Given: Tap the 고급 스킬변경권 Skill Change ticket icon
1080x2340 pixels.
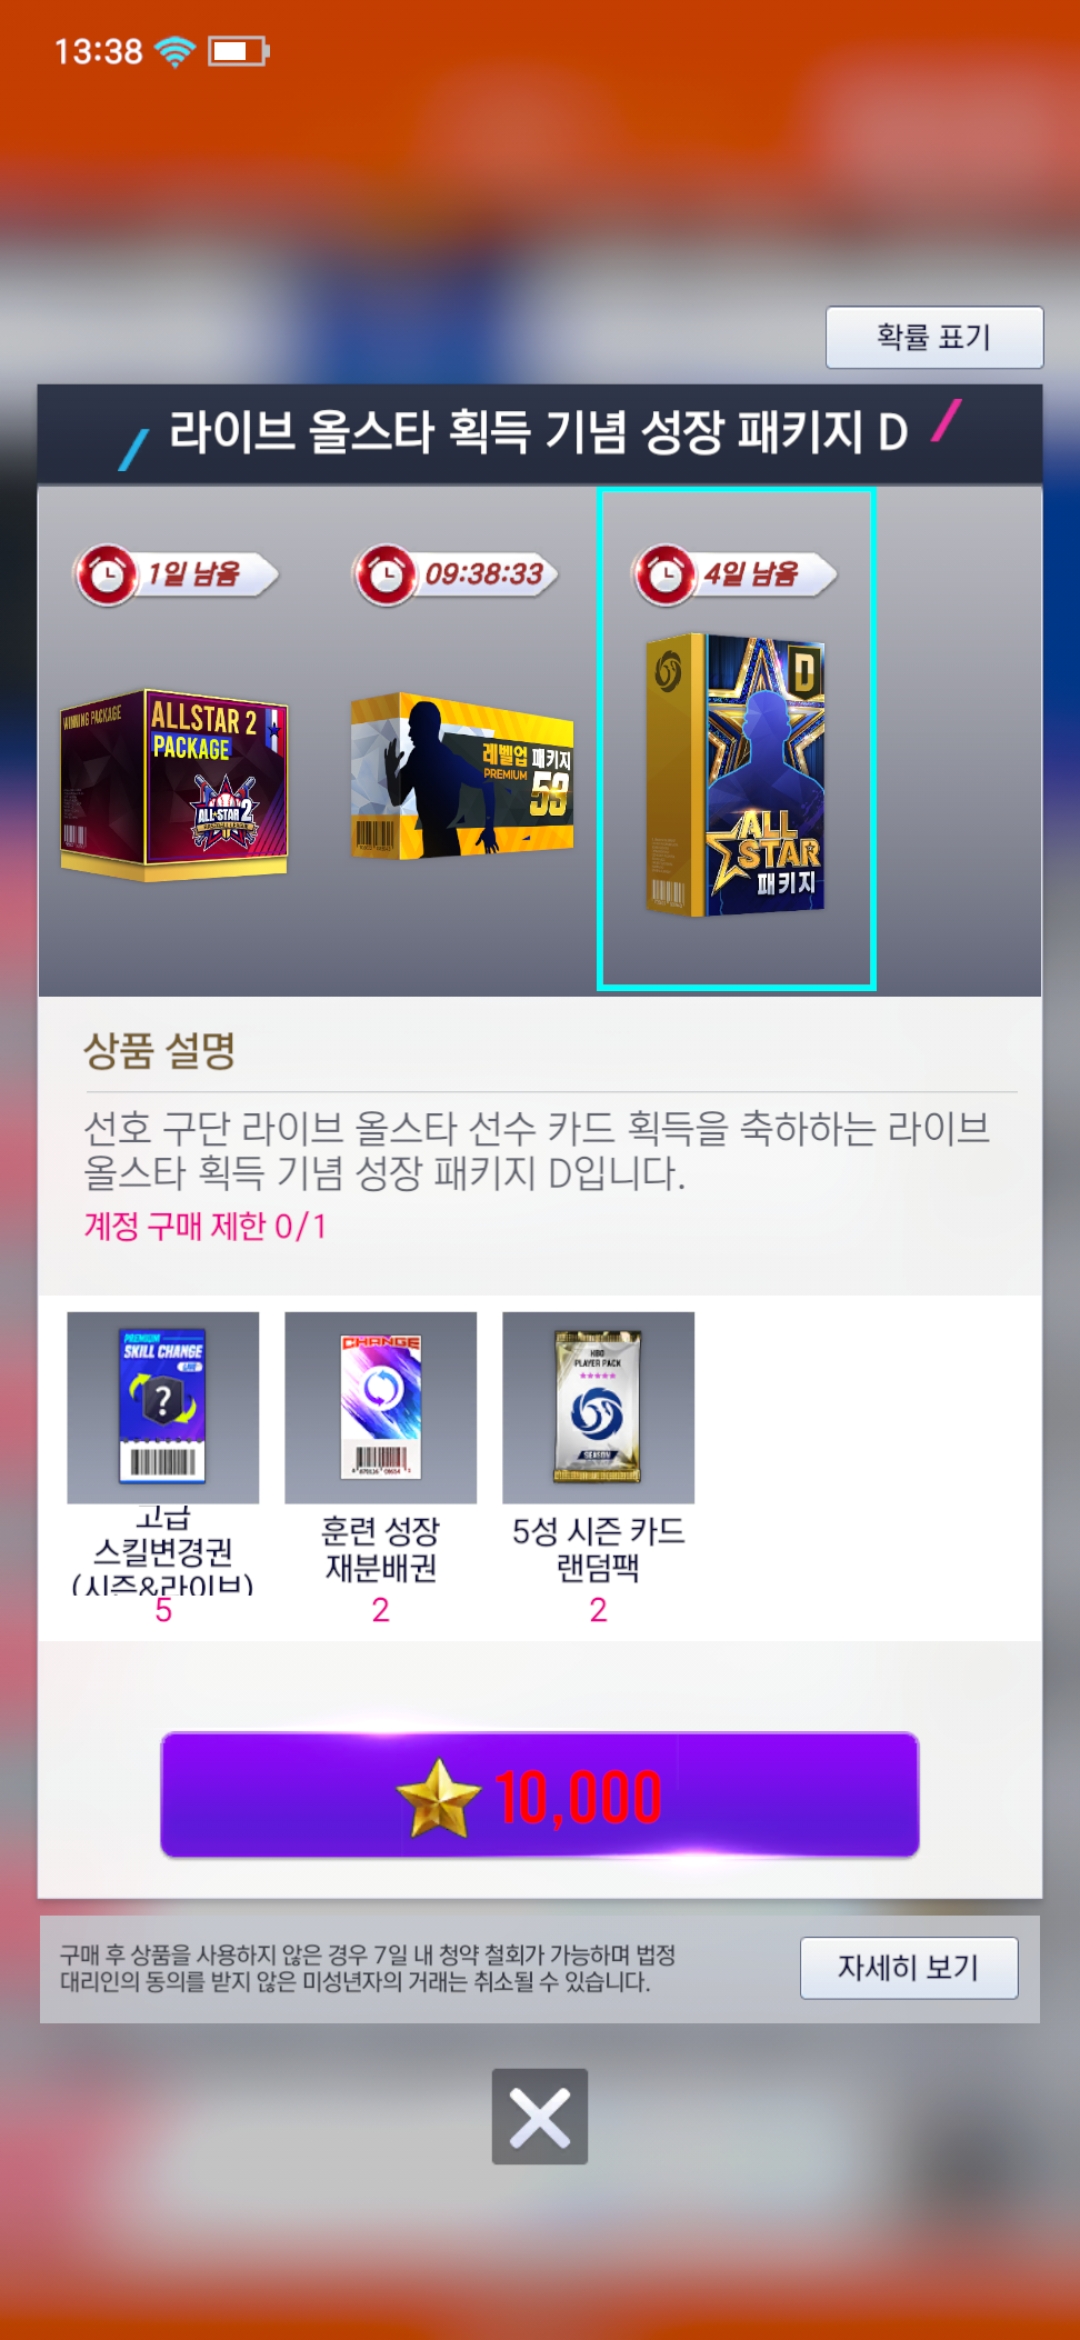Looking at the screenshot, I should (163, 1407).
